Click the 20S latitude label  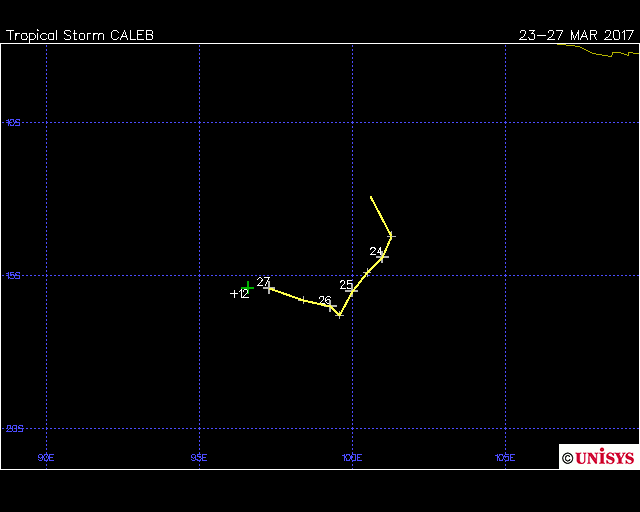point(14,428)
